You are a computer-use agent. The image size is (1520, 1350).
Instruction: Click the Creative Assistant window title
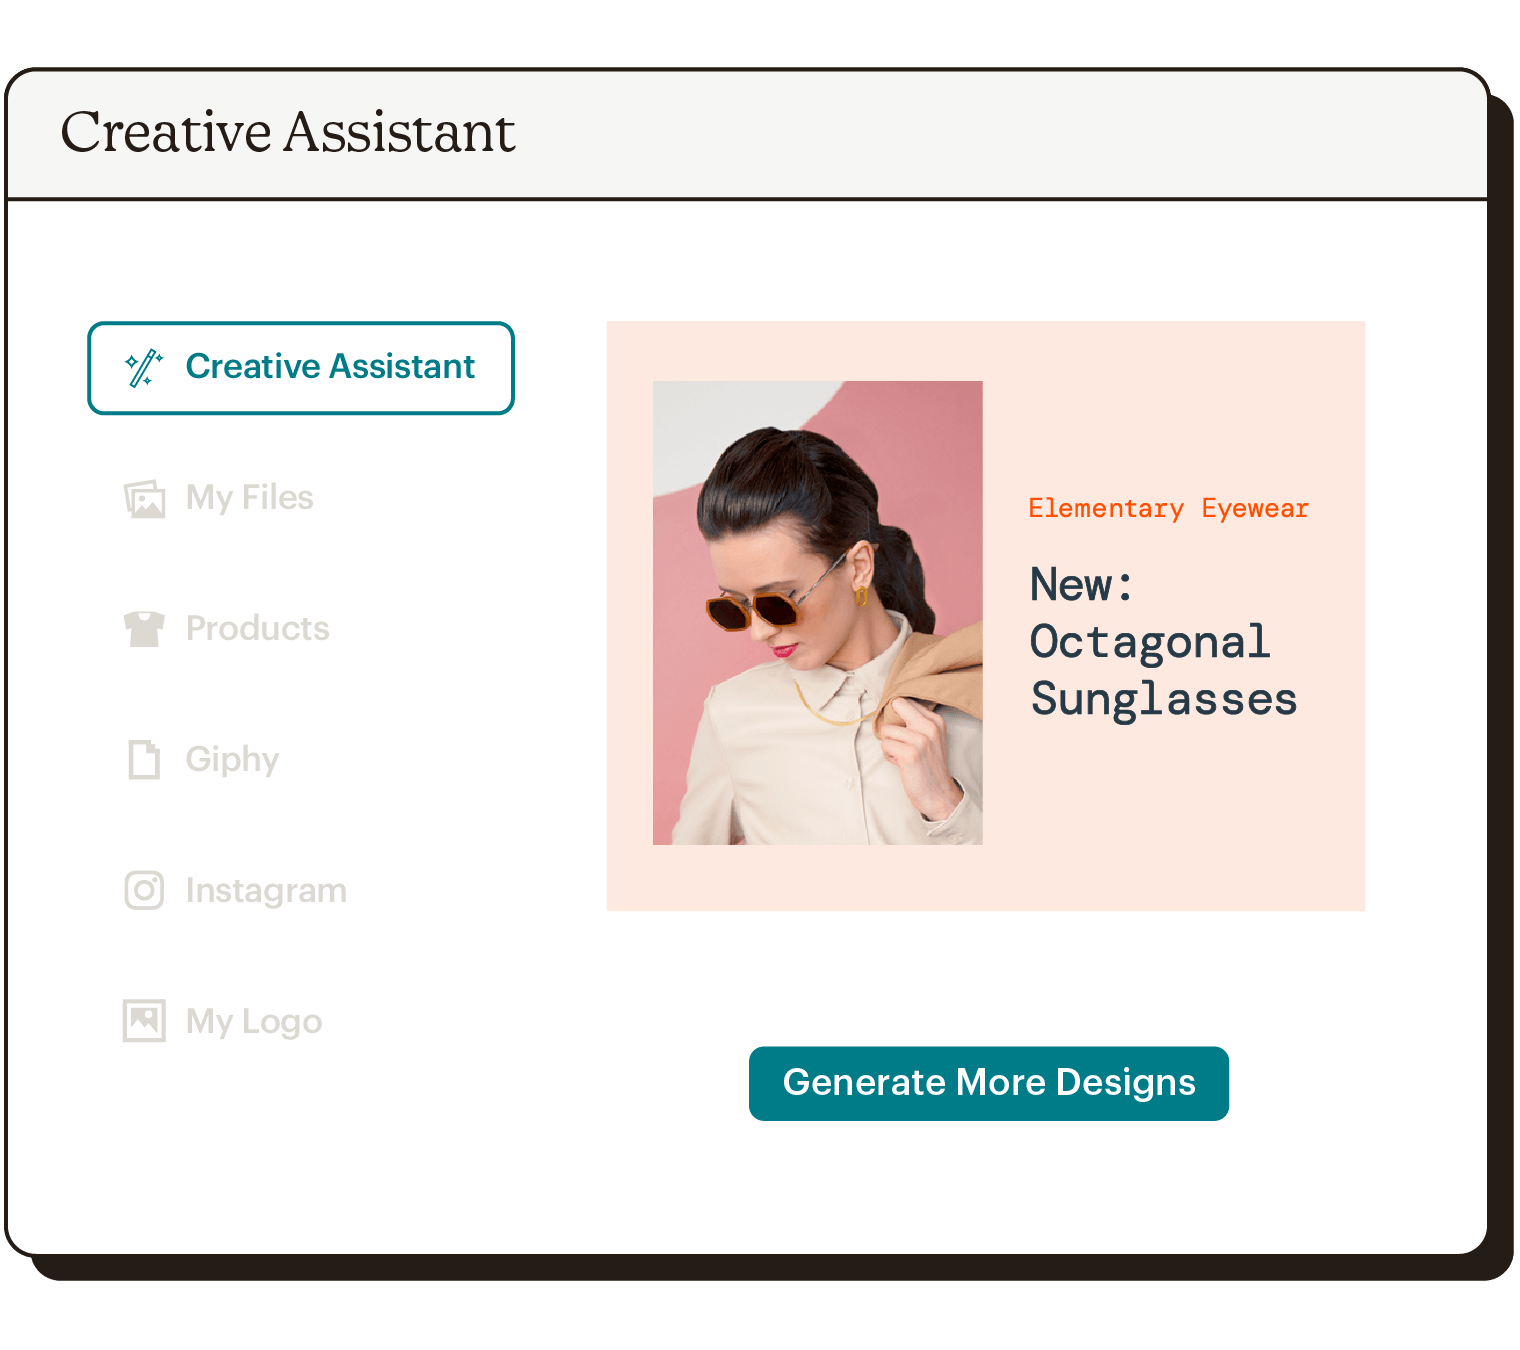pos(288,133)
